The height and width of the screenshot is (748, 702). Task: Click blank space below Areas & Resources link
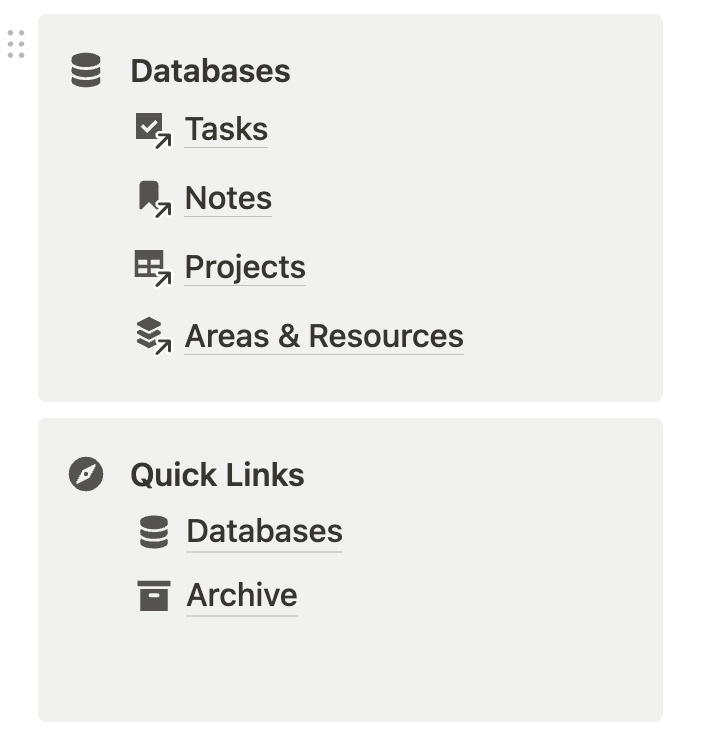[x=350, y=380]
